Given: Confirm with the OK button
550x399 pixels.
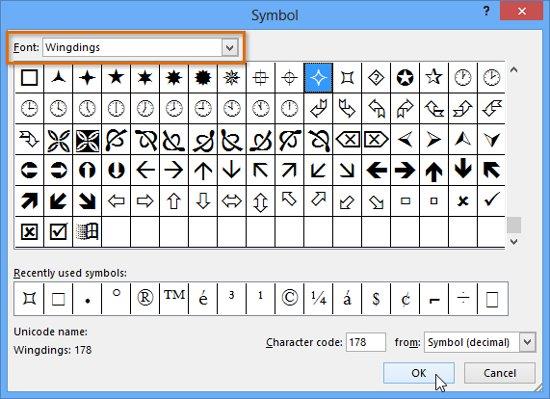Looking at the screenshot, I should [x=419, y=373].
